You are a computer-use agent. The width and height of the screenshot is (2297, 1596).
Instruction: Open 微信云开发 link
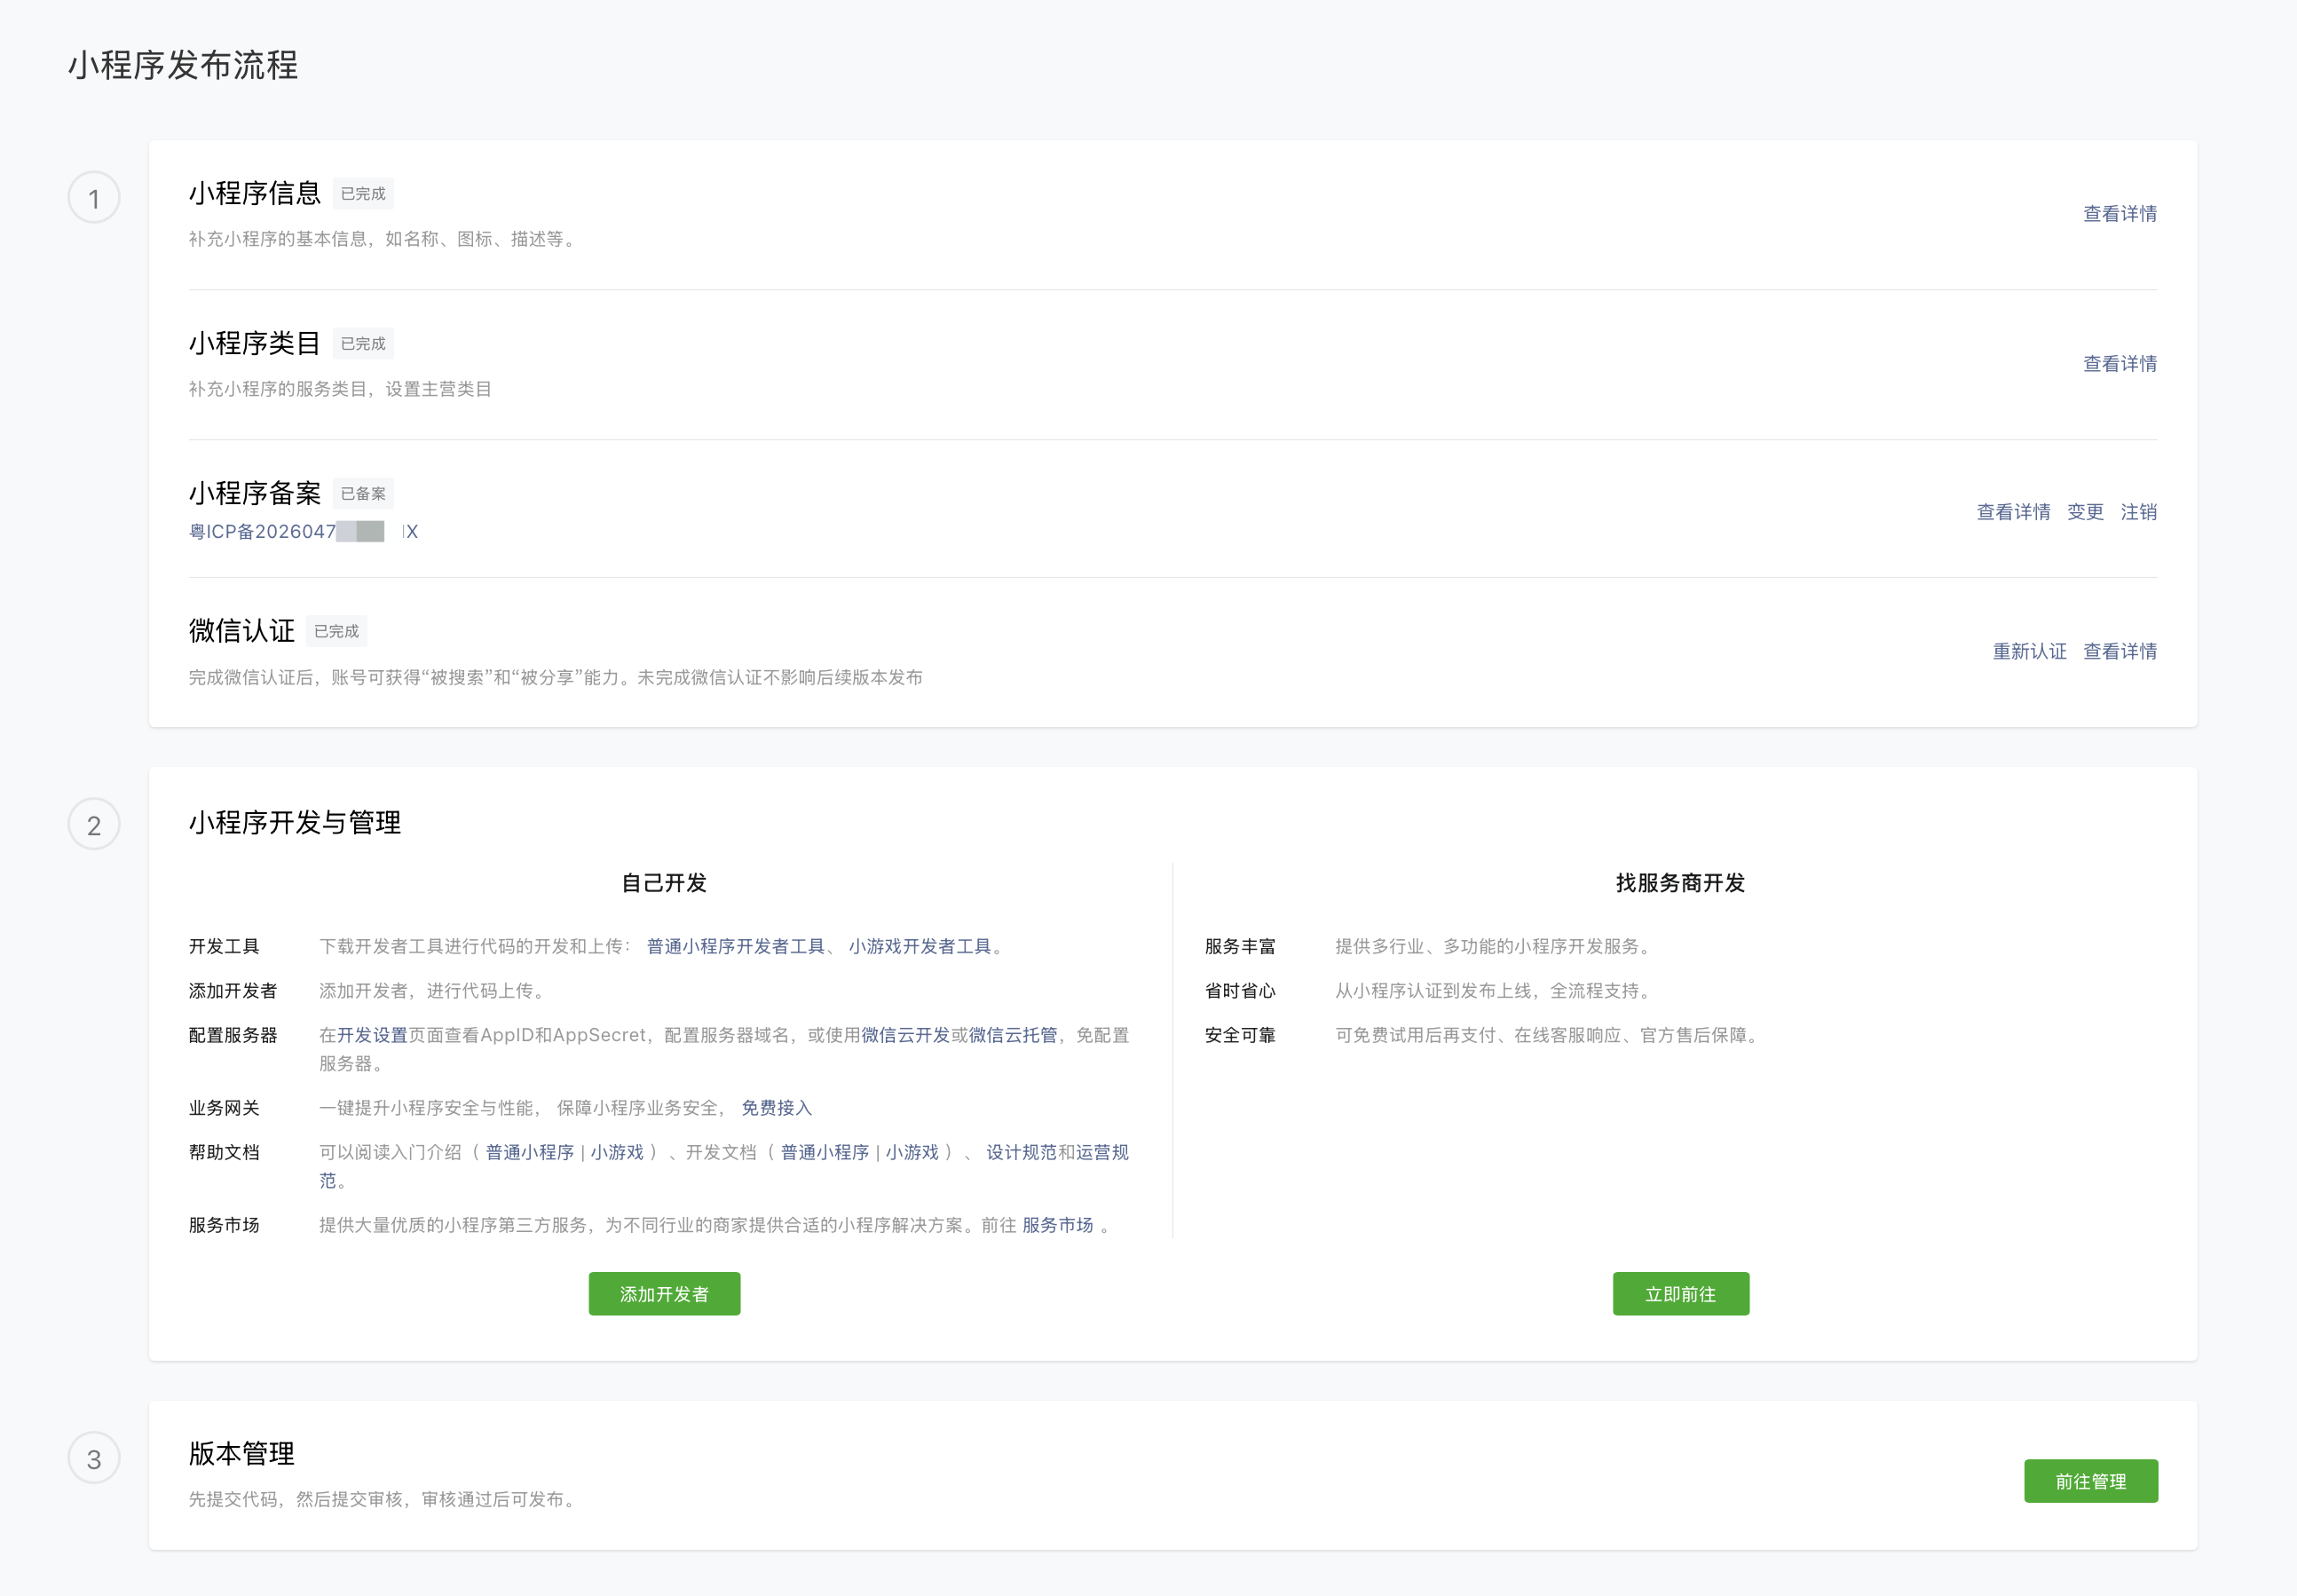[905, 1035]
